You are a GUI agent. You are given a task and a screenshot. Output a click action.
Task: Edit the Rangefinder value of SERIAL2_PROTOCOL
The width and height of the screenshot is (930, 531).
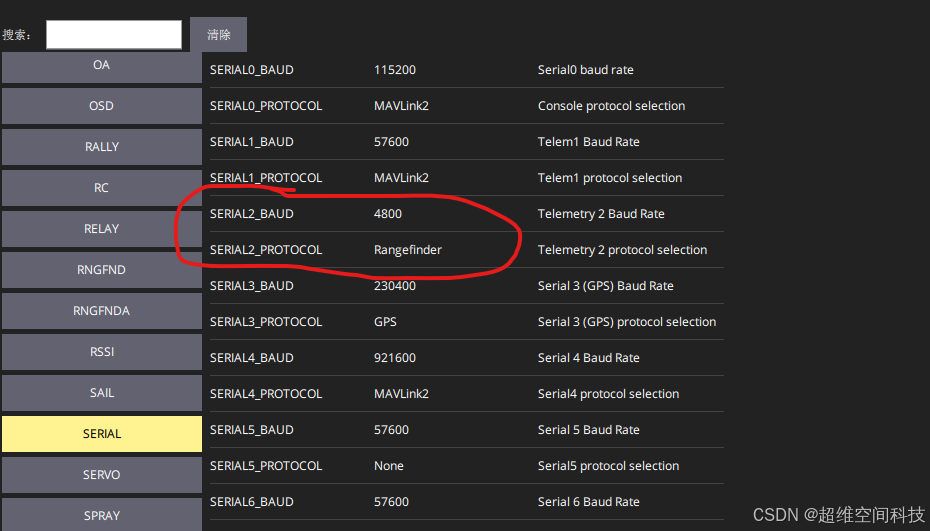coord(407,250)
